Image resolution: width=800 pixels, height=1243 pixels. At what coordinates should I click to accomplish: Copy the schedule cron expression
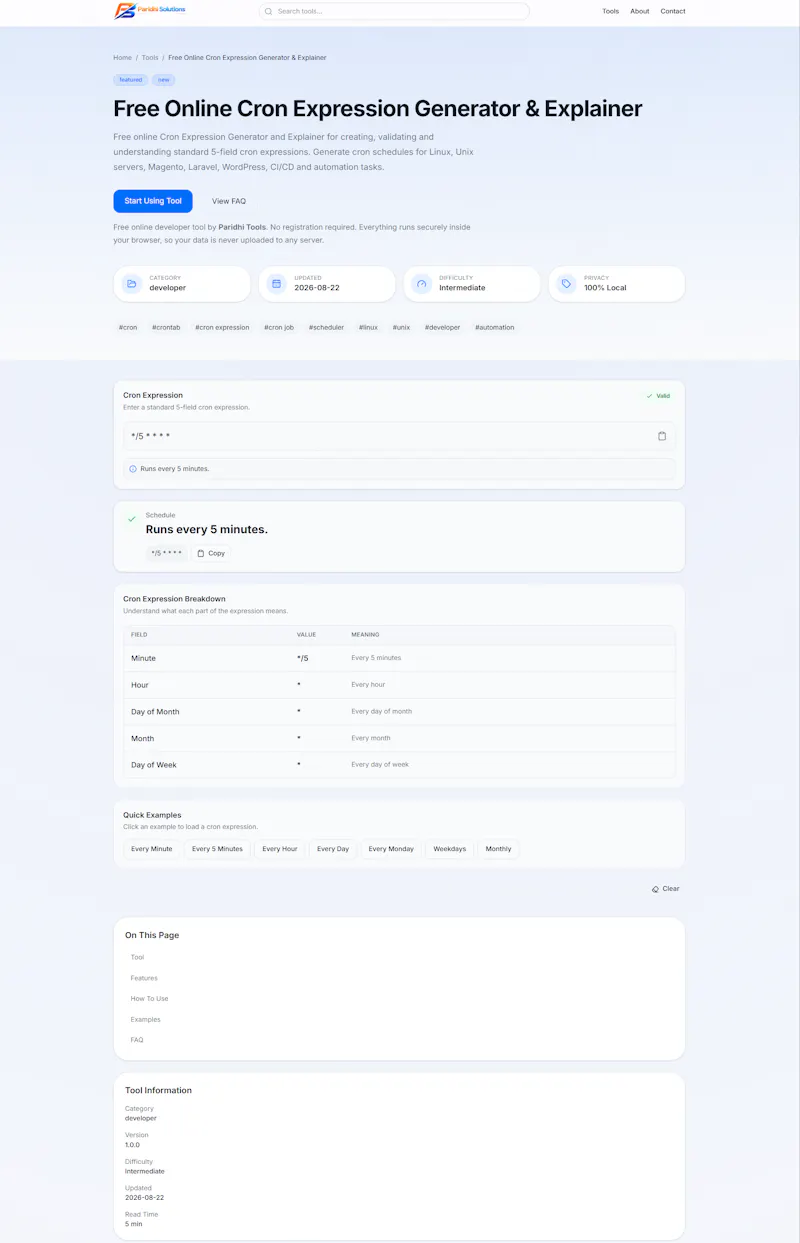(211, 553)
